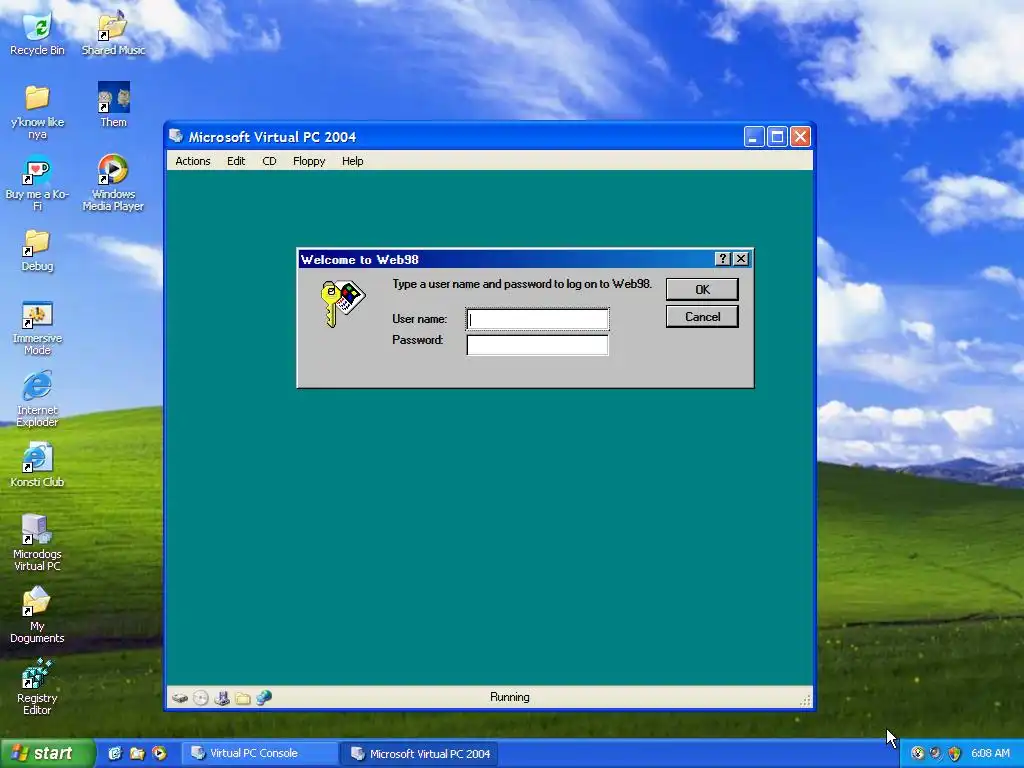
Task: Click Microsoft Virtual PC 2004 taskbar button
Action: (x=421, y=754)
